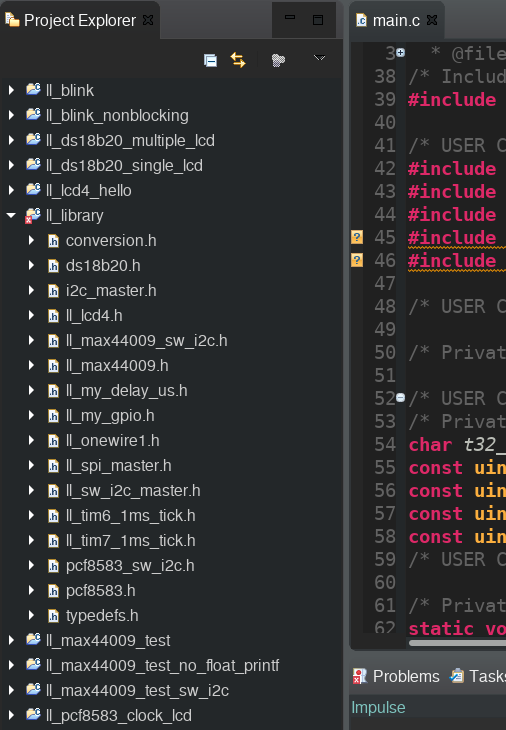The height and width of the screenshot is (730, 506).
Task: Open the Project Explorer view menu chevron
Action: tap(319, 58)
